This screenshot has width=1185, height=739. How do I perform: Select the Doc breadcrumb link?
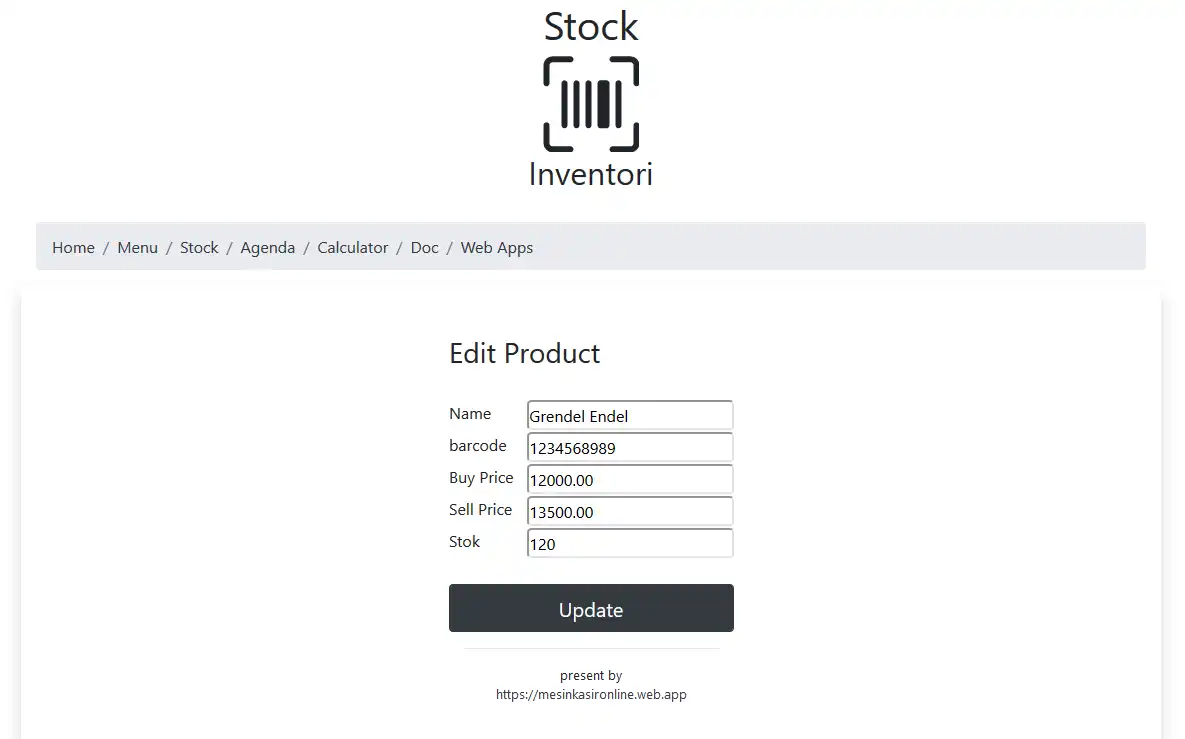[x=424, y=248]
